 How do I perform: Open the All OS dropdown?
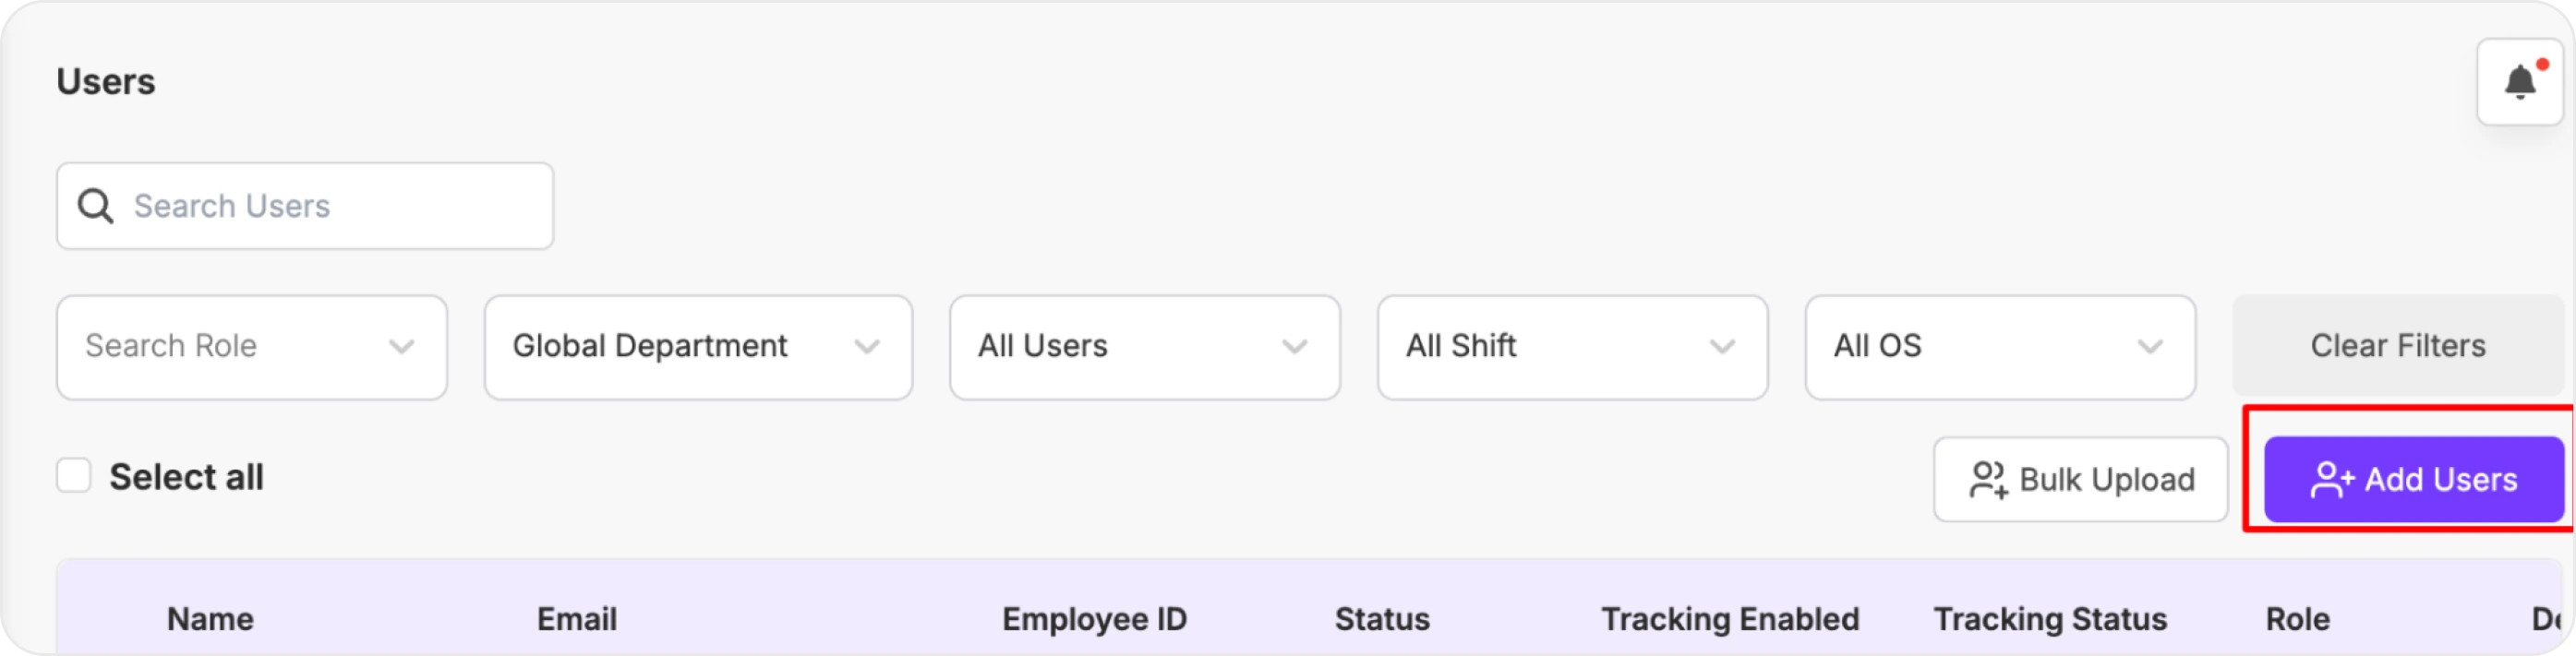[2000, 347]
